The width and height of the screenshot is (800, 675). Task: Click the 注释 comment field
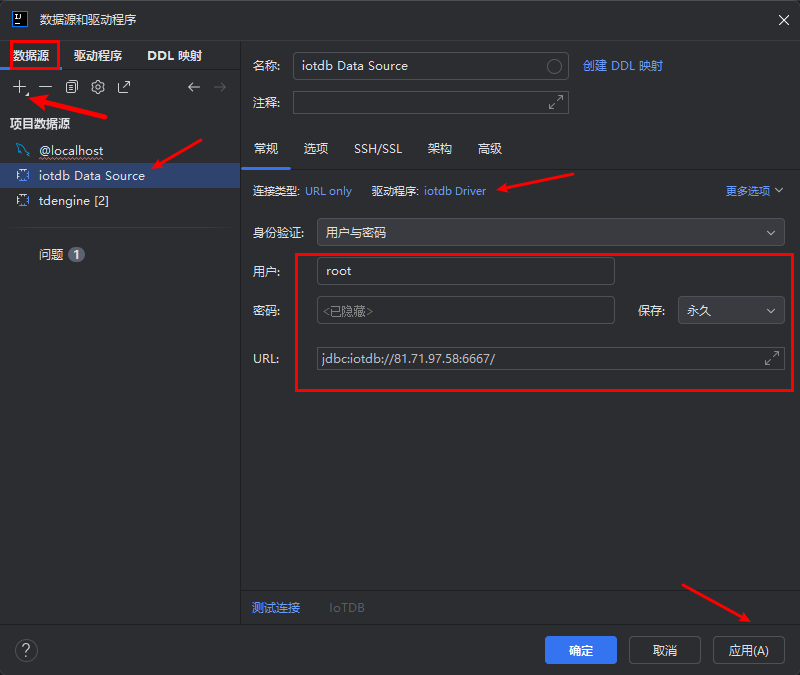click(431, 103)
